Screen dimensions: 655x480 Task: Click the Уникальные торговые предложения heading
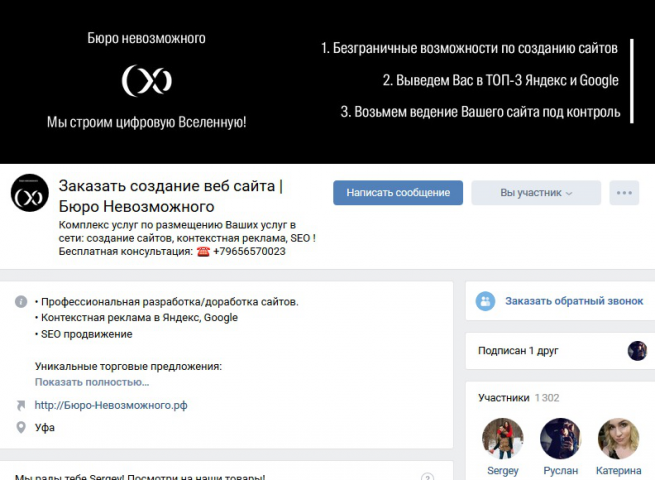tap(128, 366)
